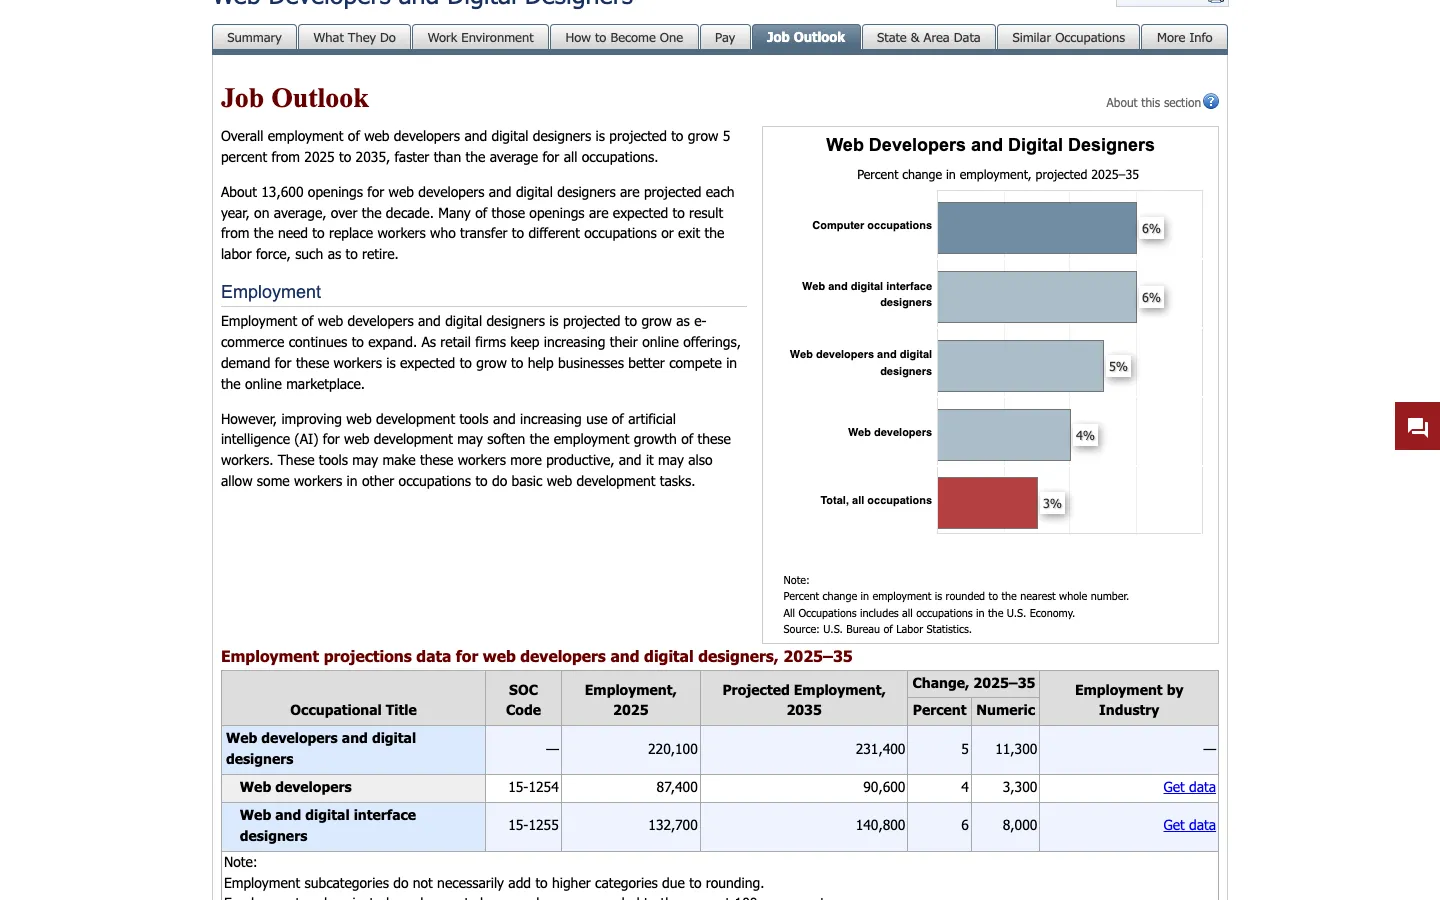Switch to Similar Occupations tab
Image resolution: width=1440 pixels, height=900 pixels.
coord(1068,38)
